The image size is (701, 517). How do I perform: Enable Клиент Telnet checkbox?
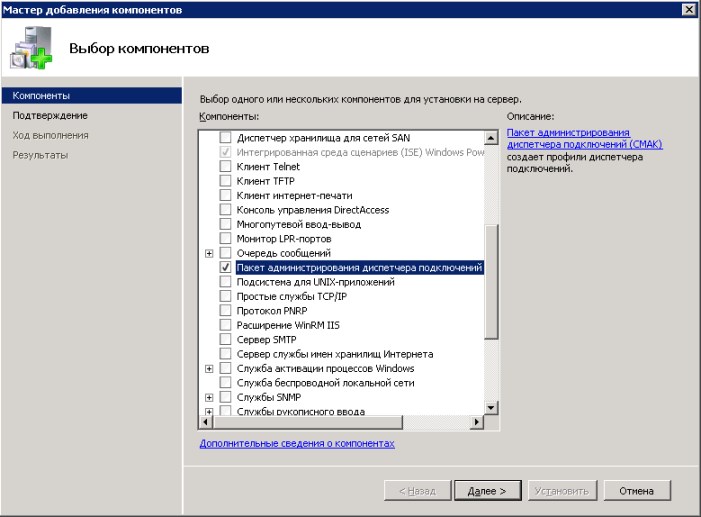tap(225, 166)
